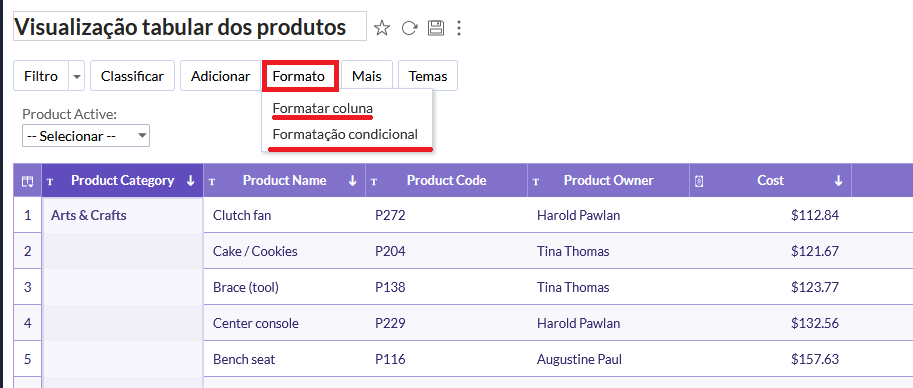
Task: Choose Formatação condicional from menu
Action: tap(345, 135)
